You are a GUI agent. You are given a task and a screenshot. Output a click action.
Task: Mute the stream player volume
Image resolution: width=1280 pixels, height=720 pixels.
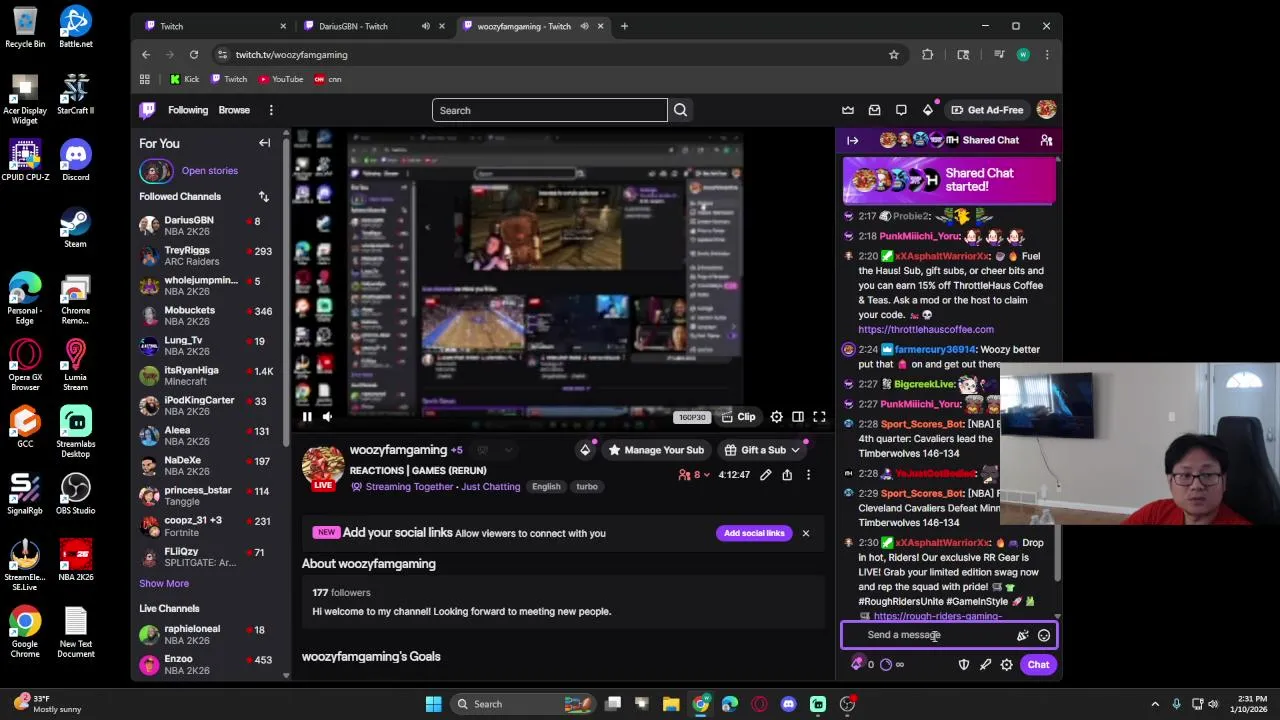click(x=327, y=417)
